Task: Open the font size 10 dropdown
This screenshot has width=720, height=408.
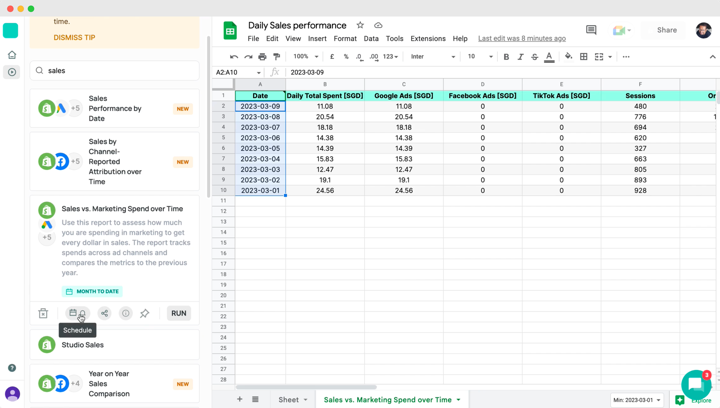Action: click(x=480, y=56)
